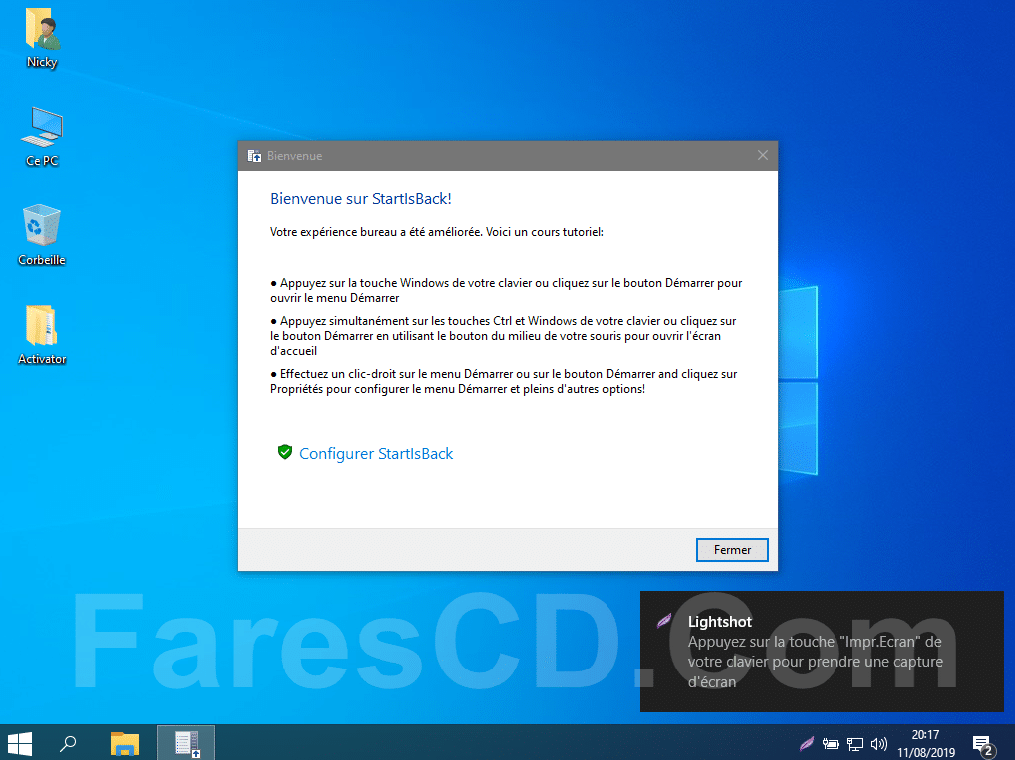This screenshot has height=760, width=1015.
Task: Click the bullet about Ctrl et Windows
Action: tap(503, 335)
